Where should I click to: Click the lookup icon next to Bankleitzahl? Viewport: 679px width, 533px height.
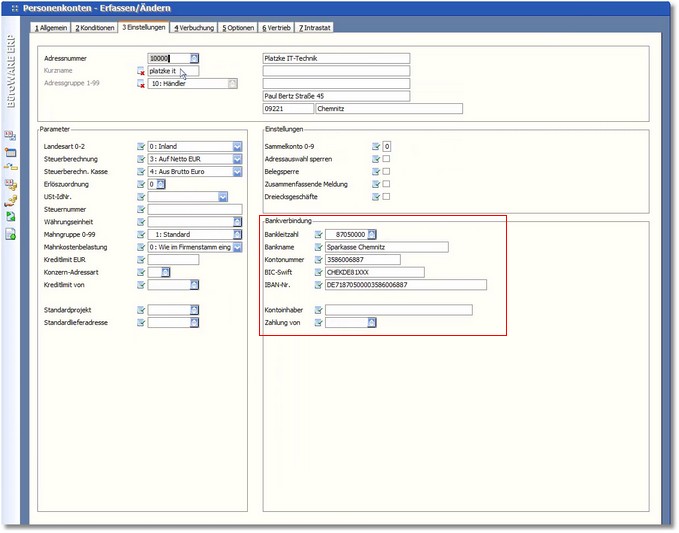pos(372,234)
